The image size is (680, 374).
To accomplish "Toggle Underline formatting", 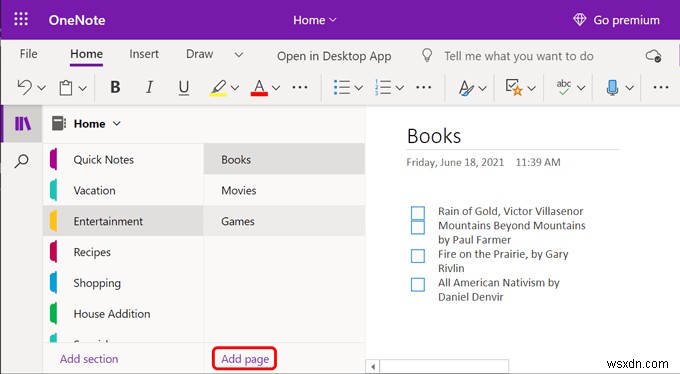I will pyautogui.click(x=183, y=88).
